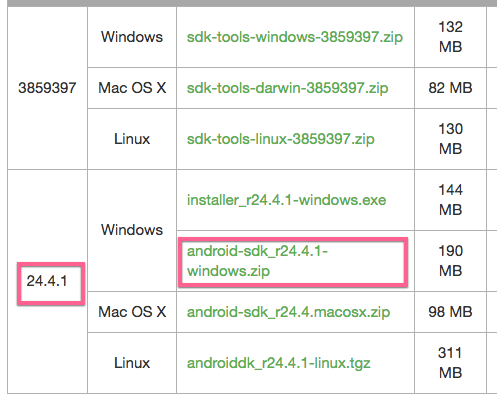497x399 pixels.
Task: Select the Mac OS X cell in the 3859397 group
Action: 132,88
